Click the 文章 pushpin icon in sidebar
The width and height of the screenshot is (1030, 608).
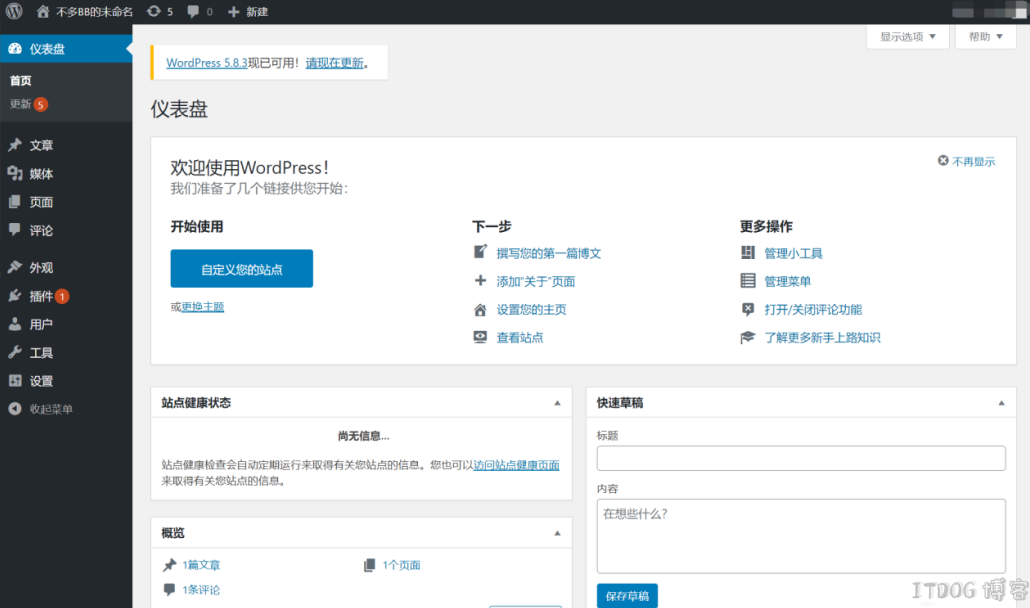pos(15,145)
